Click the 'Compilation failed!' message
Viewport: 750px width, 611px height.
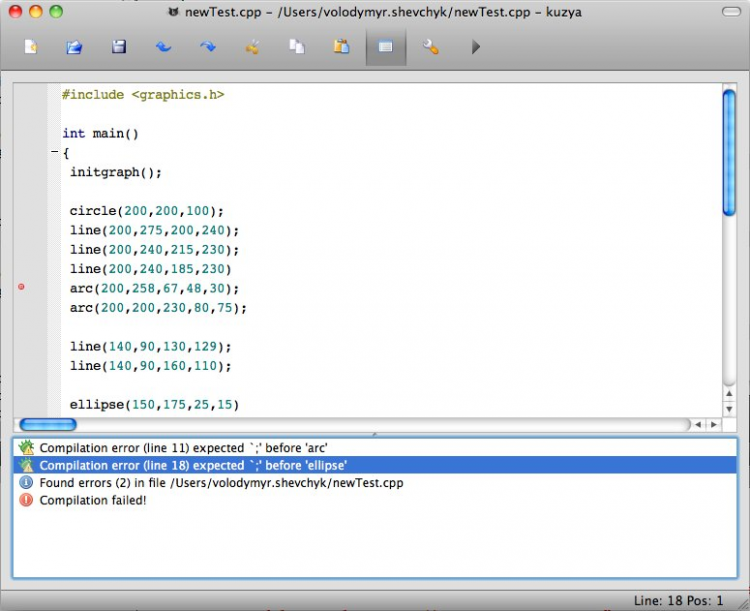93,500
